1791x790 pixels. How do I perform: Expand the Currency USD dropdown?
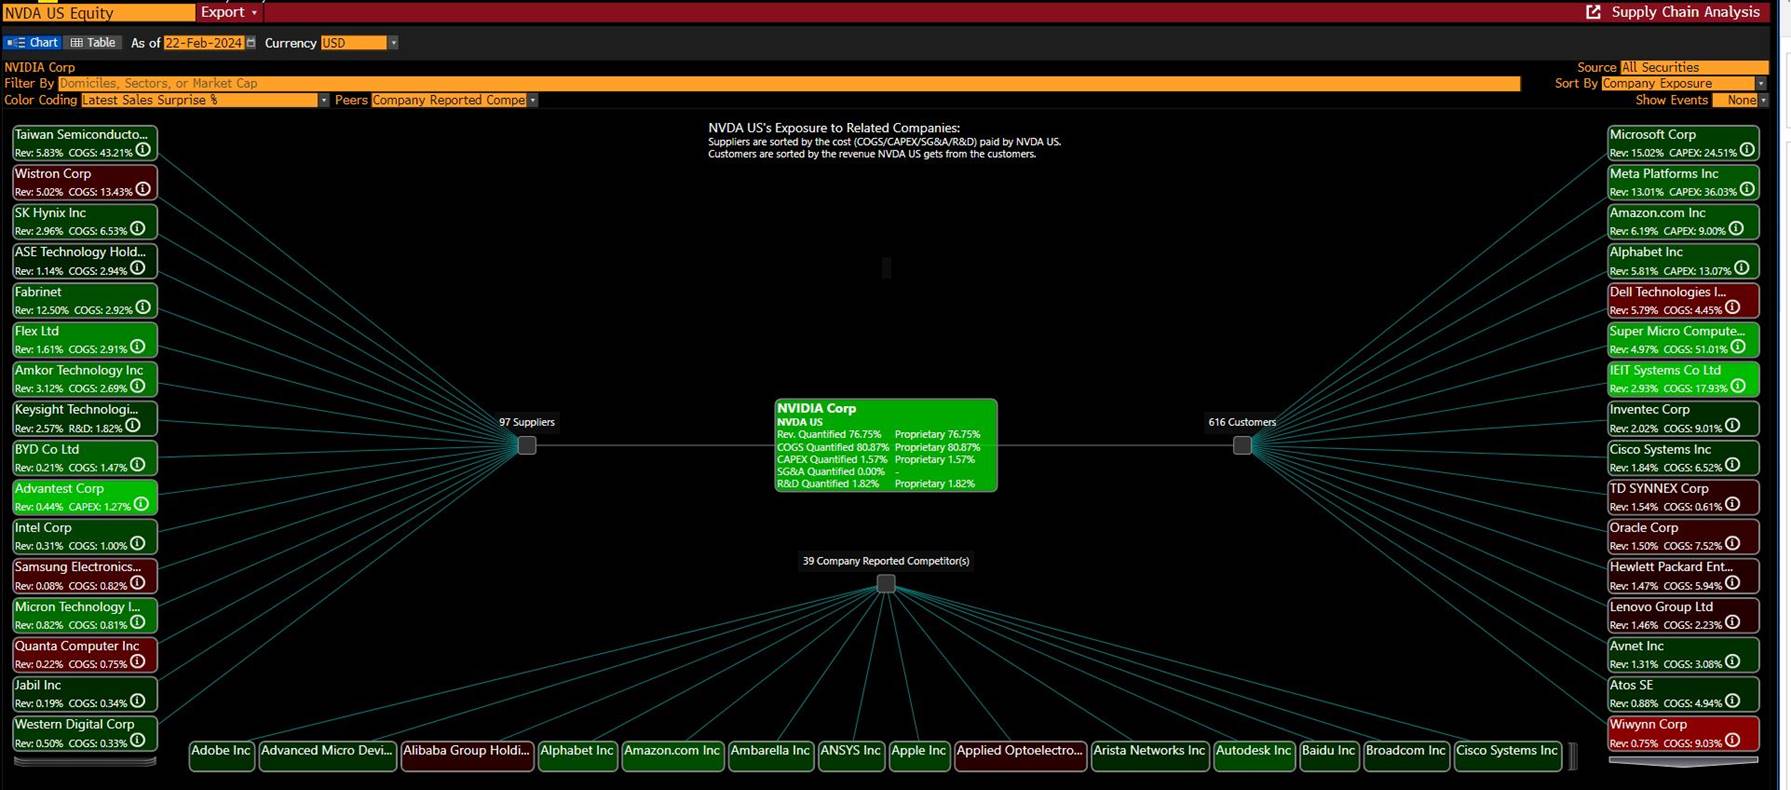[x=393, y=43]
